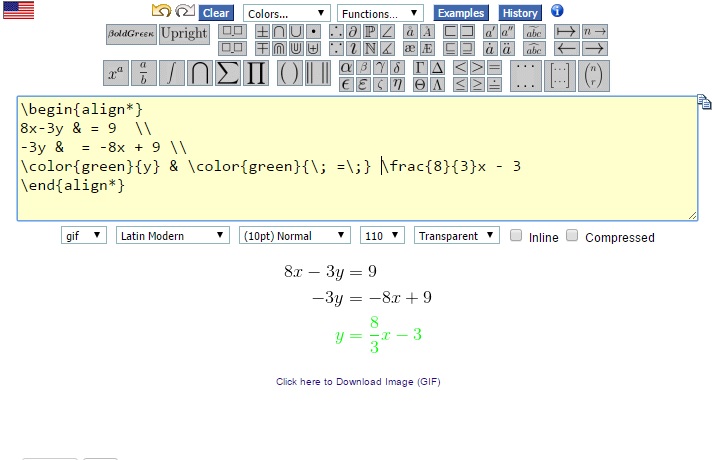
Task: Insert blackboard bold N symbol
Action: (370, 48)
